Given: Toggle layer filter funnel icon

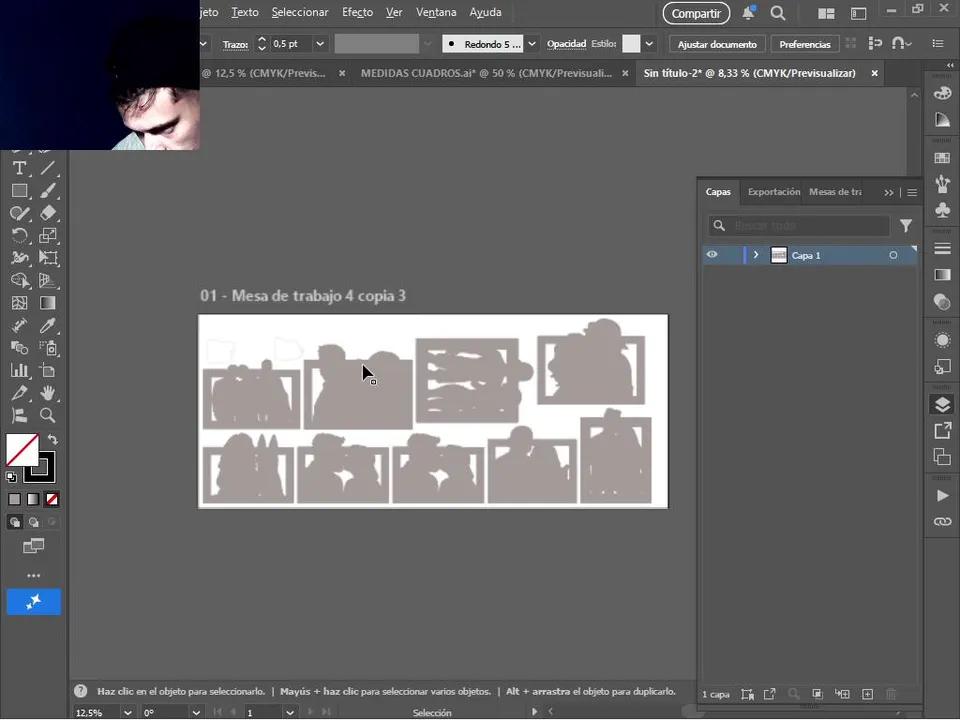Looking at the screenshot, I should (x=906, y=226).
